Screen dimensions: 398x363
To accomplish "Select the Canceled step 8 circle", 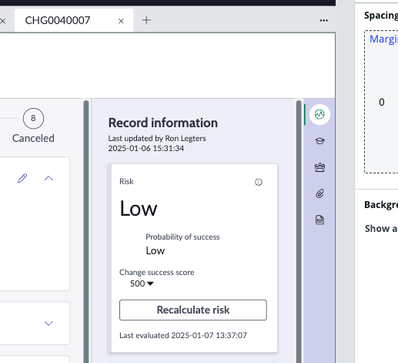I will (x=33, y=118).
